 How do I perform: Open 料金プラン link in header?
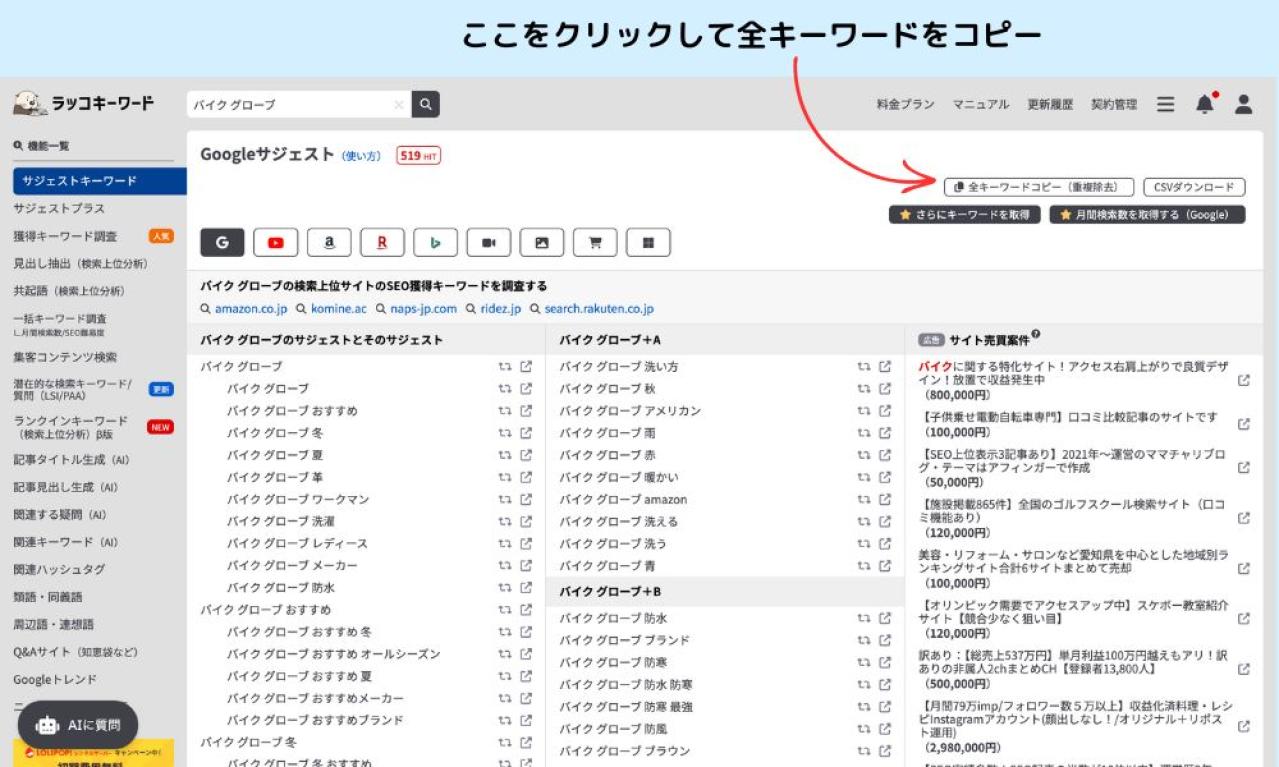(905, 104)
